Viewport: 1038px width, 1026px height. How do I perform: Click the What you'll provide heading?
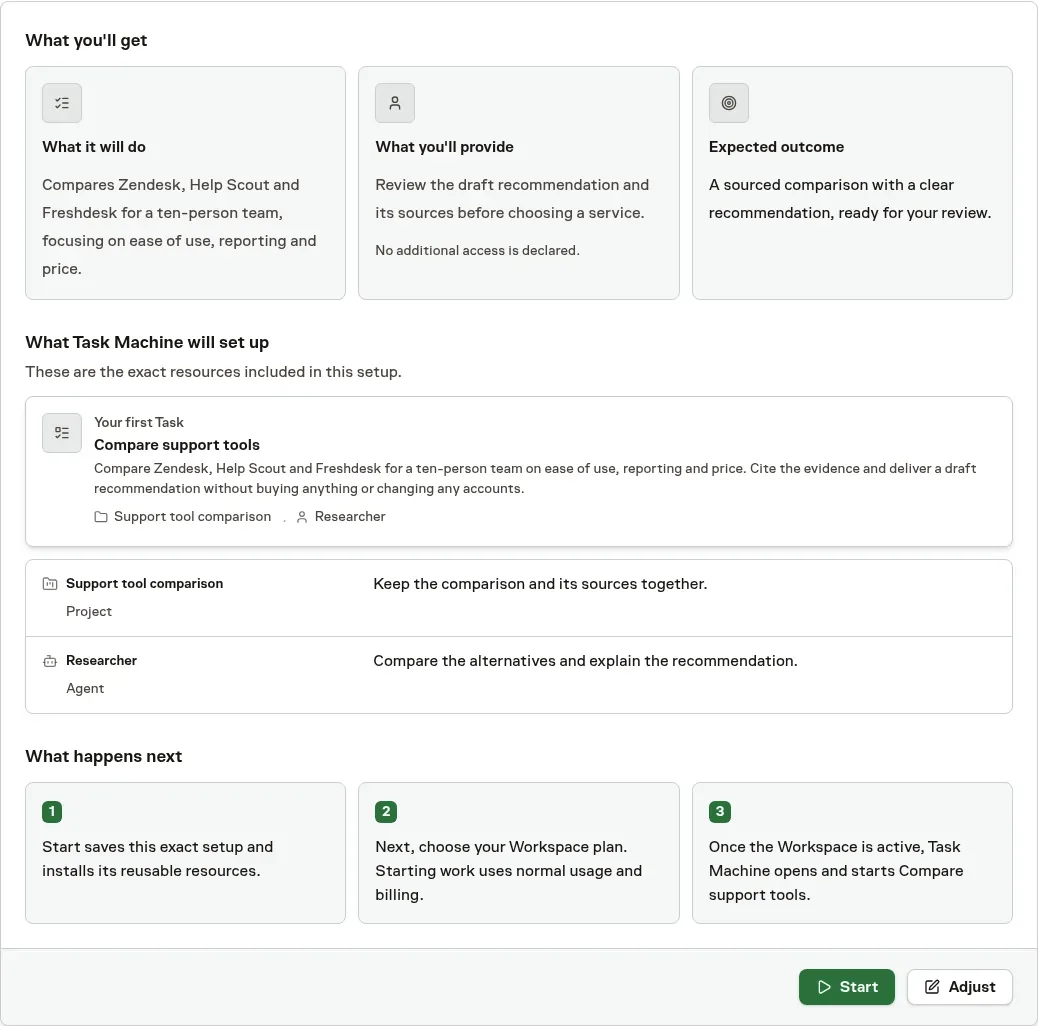[444, 147]
